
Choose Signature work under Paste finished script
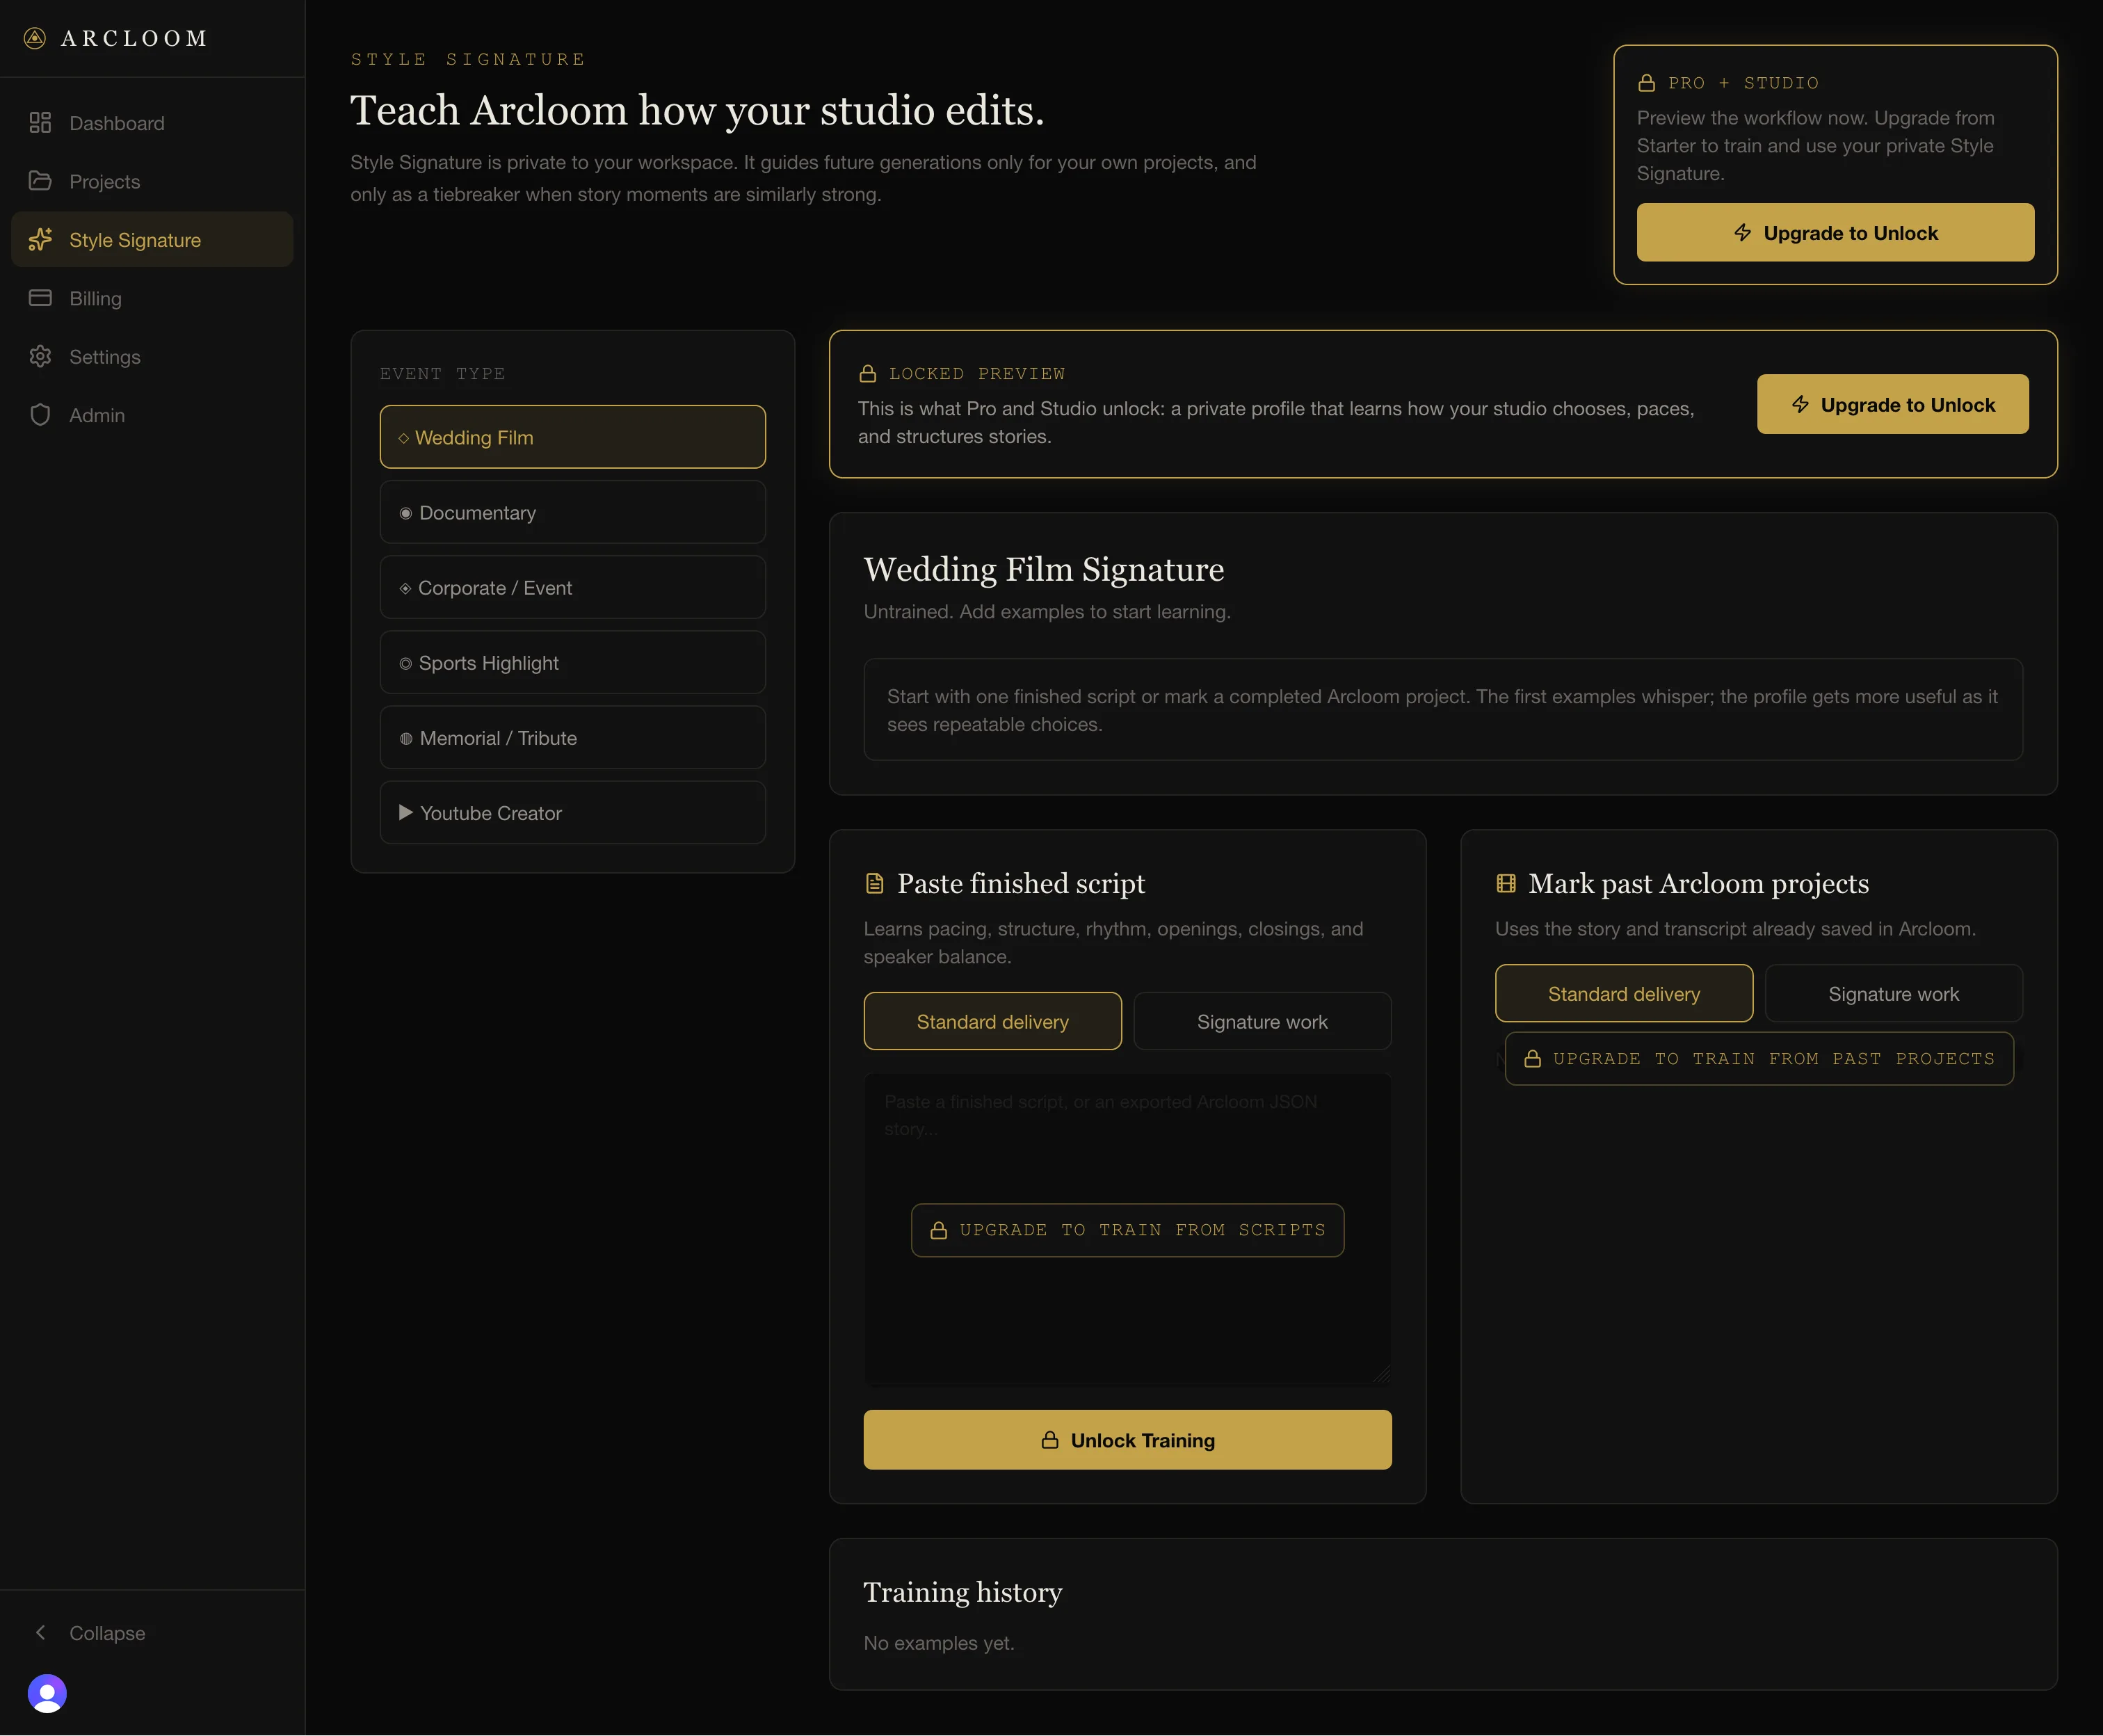point(1262,1021)
